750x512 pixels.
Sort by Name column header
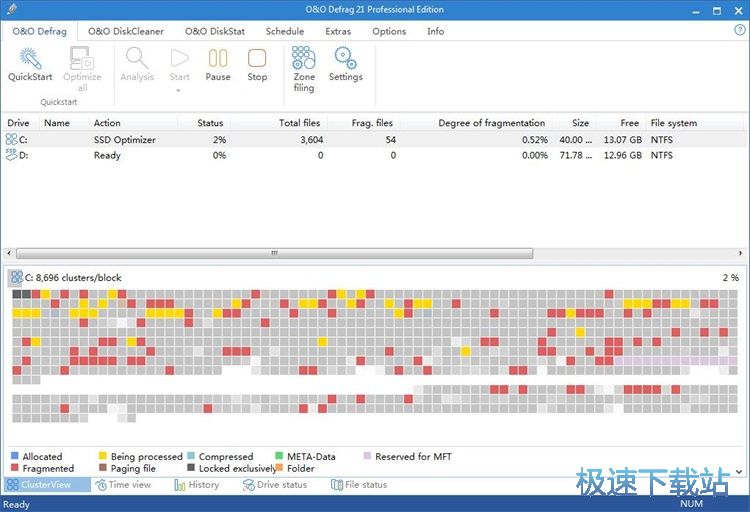[x=63, y=122]
